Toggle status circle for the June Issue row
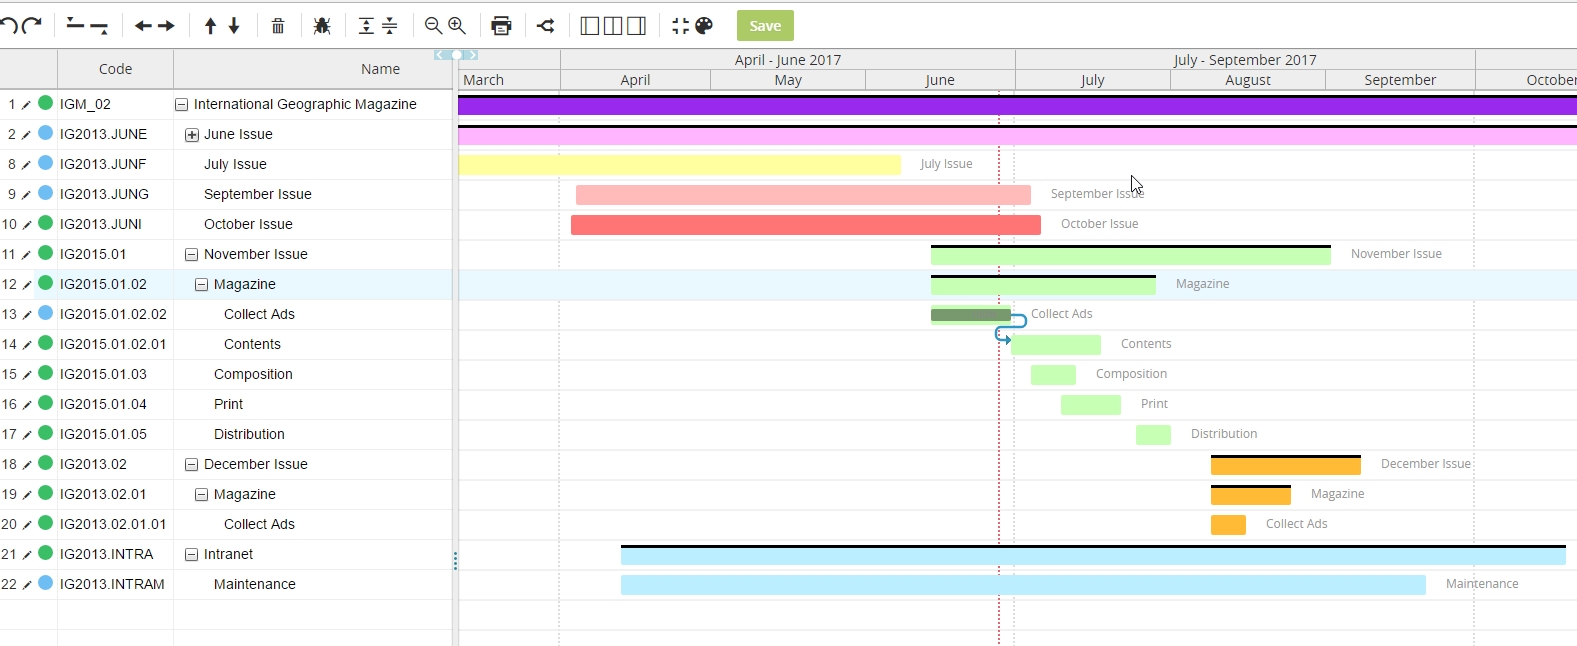This screenshot has width=1577, height=646. (x=45, y=133)
